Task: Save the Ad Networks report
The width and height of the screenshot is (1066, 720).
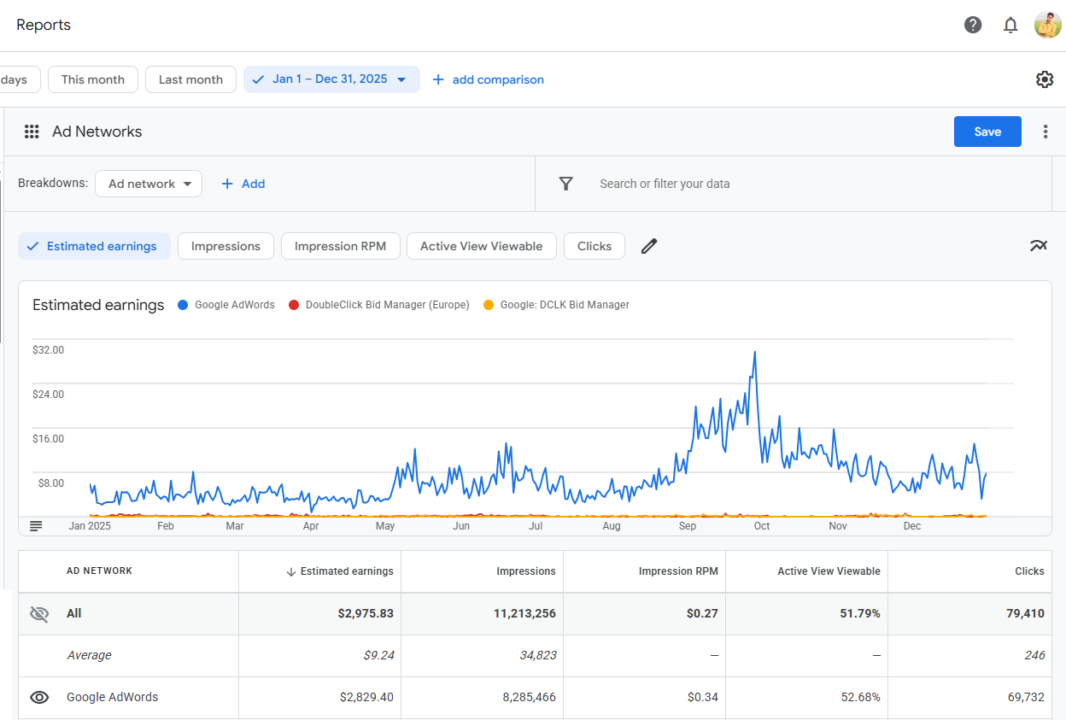Action: pos(987,131)
